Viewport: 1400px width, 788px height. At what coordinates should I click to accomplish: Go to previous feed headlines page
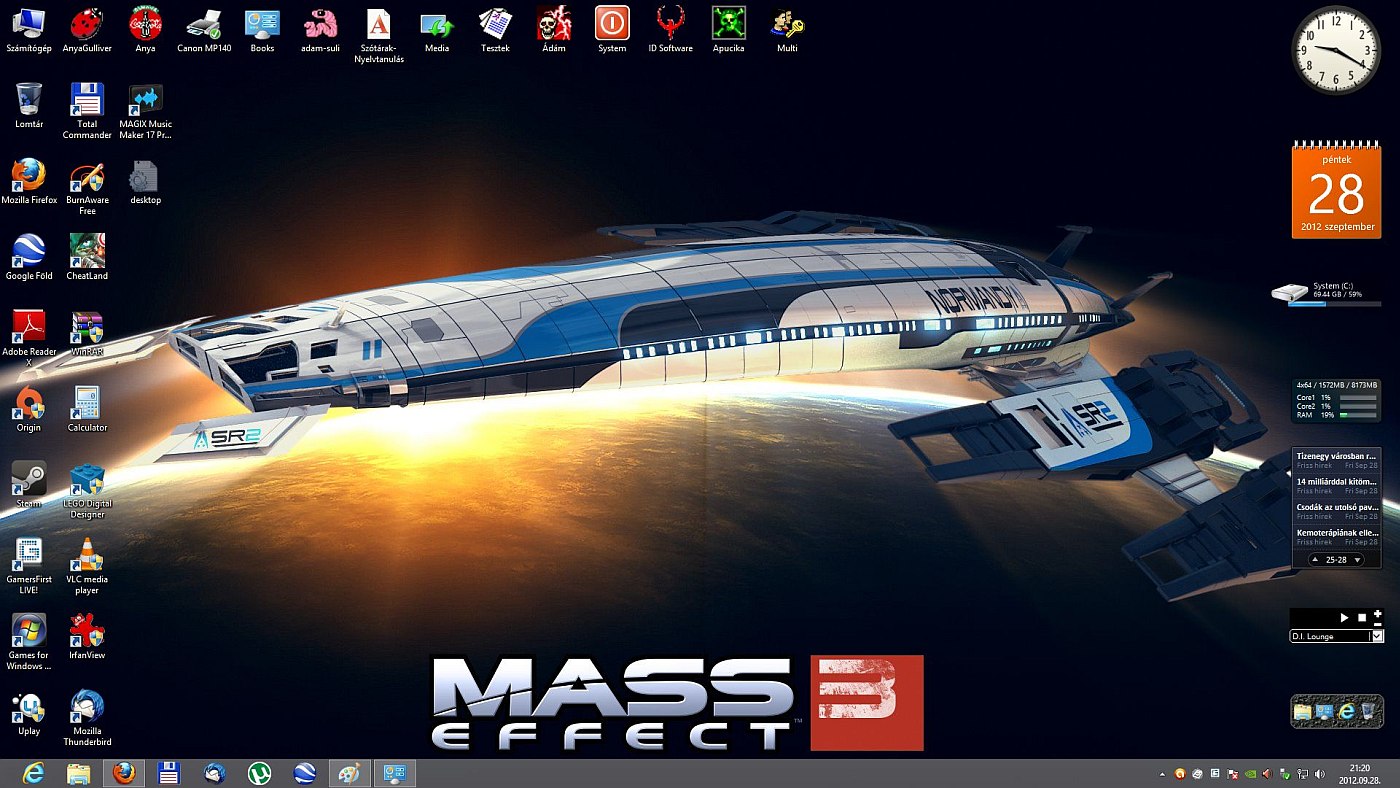[x=1315, y=560]
